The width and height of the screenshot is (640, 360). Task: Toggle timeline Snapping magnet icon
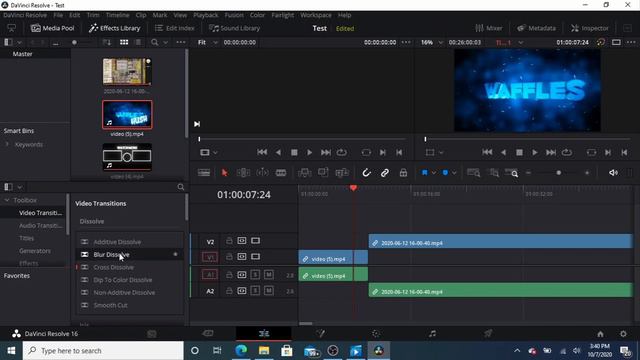[x=367, y=173]
